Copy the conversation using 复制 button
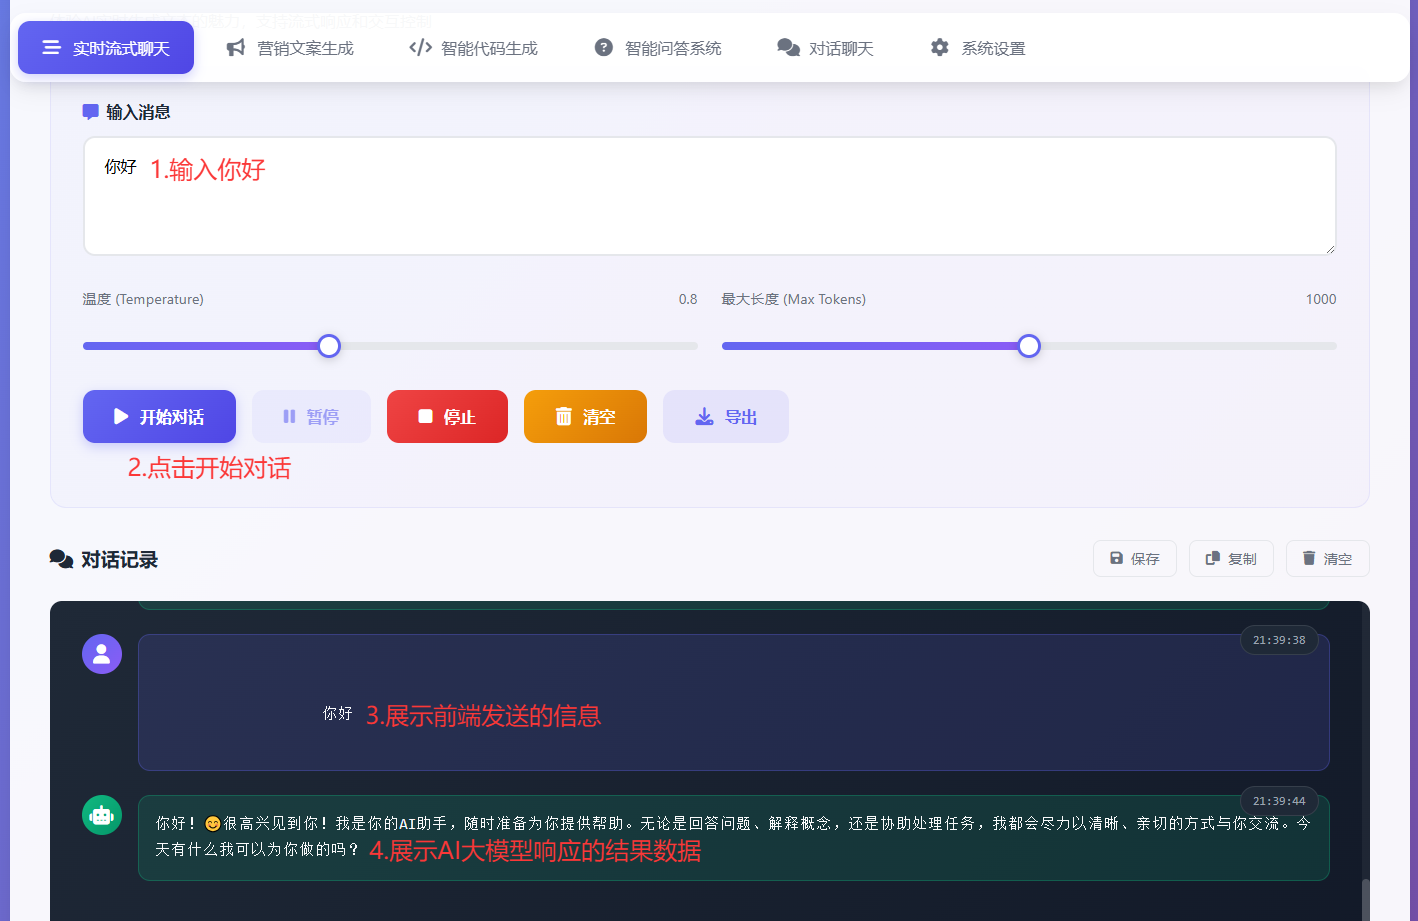 pos(1231,559)
